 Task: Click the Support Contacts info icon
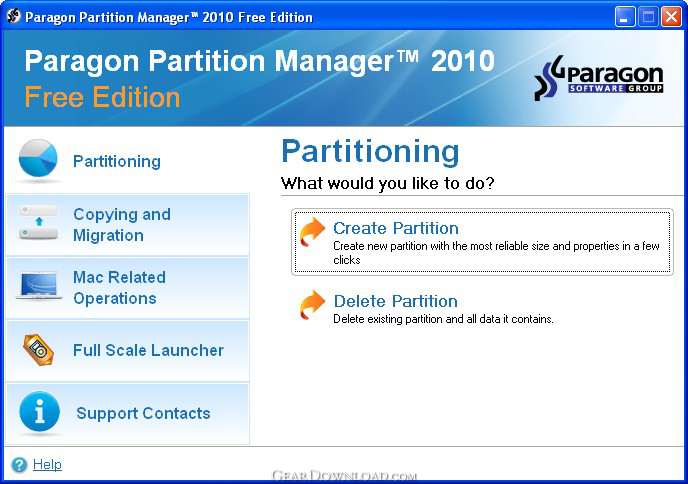click(39, 412)
